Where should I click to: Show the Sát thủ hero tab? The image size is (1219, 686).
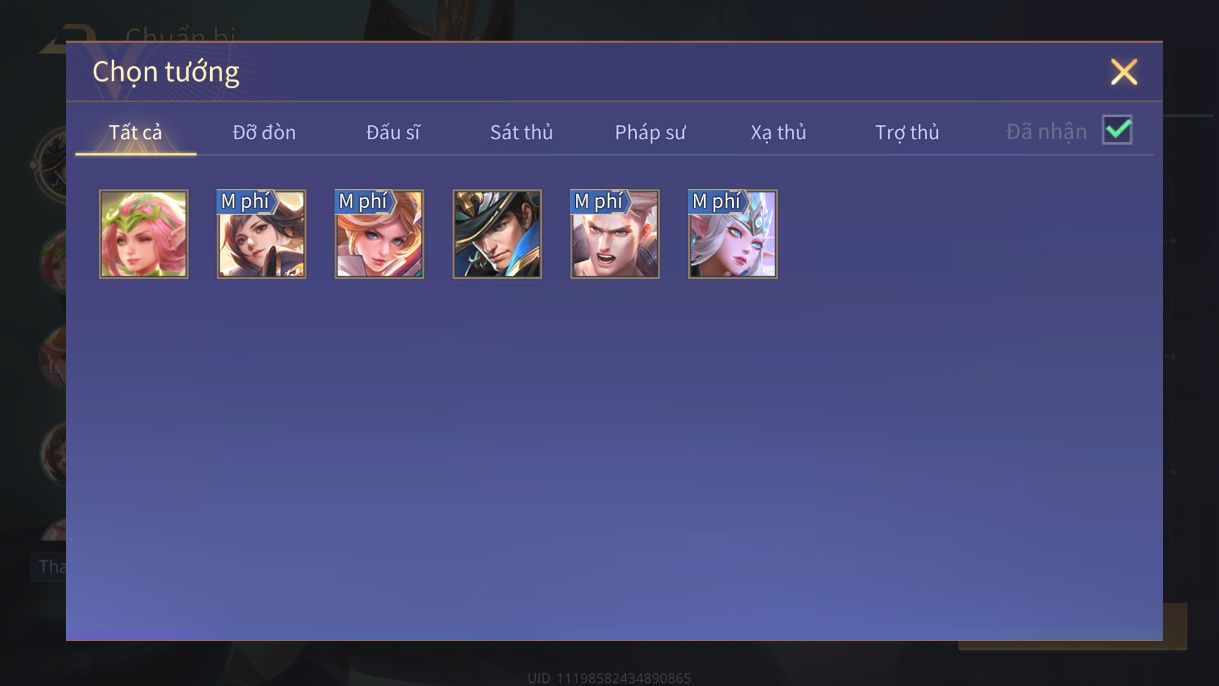pyautogui.click(x=521, y=132)
